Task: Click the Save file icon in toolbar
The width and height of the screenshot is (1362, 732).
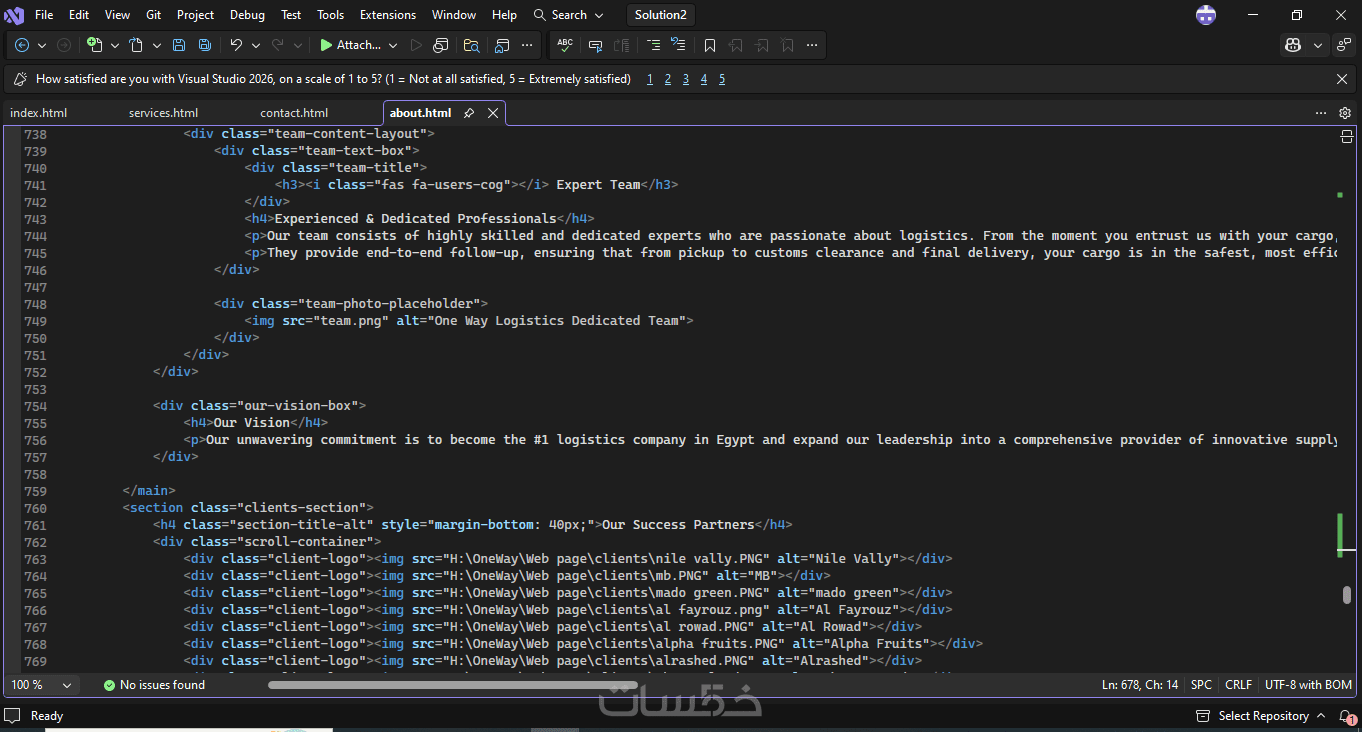Action: pos(179,45)
